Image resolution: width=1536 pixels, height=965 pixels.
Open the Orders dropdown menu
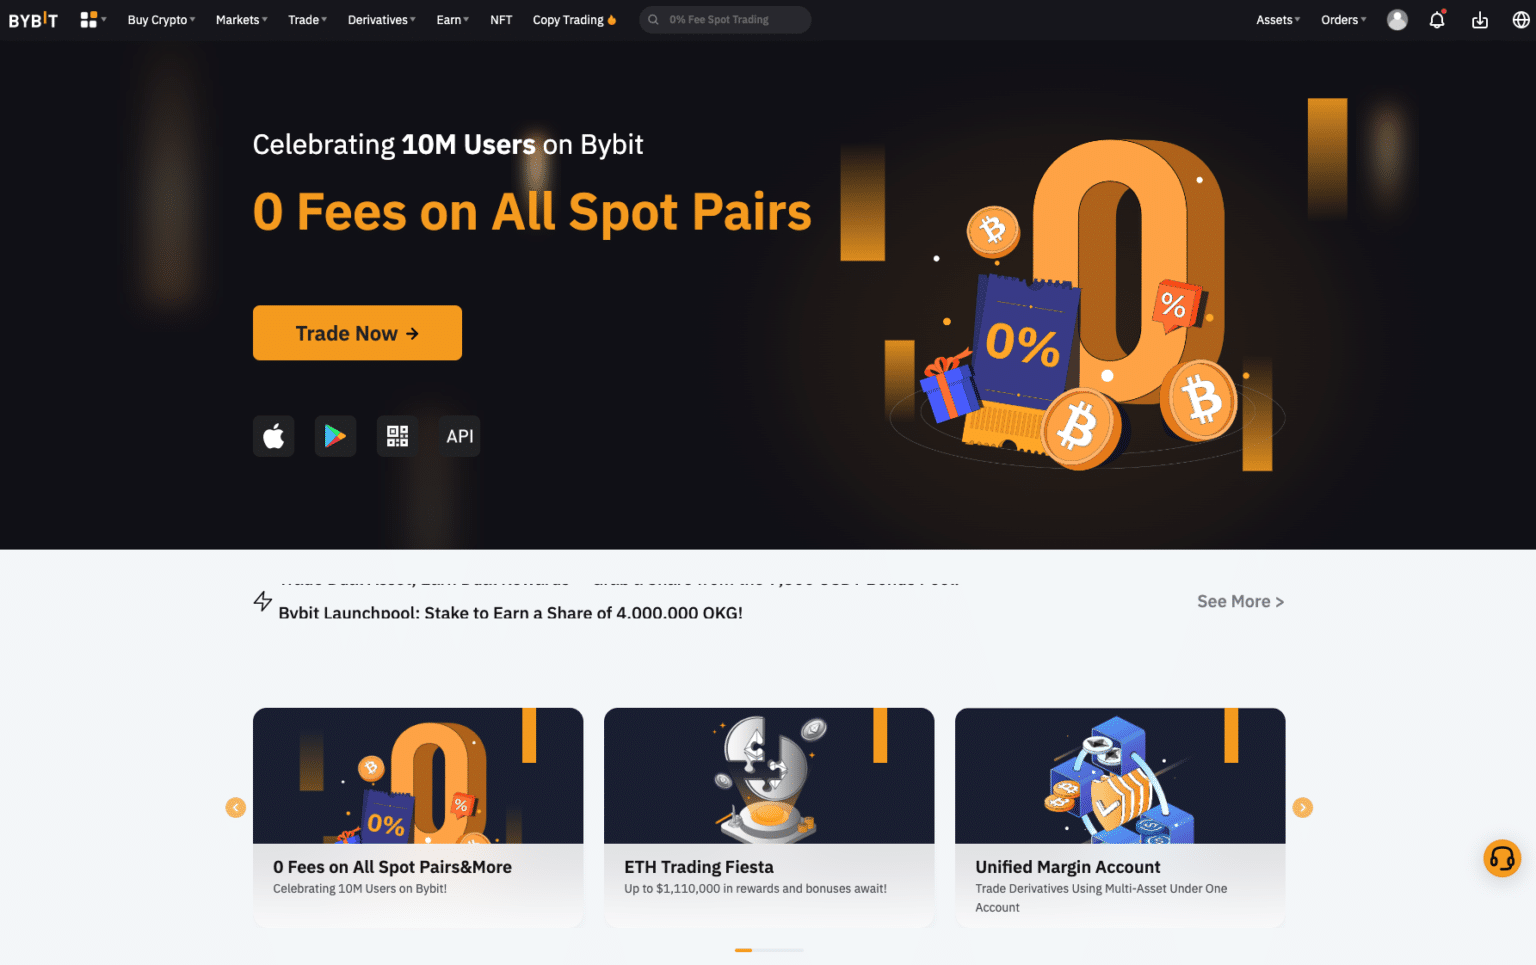point(1343,20)
